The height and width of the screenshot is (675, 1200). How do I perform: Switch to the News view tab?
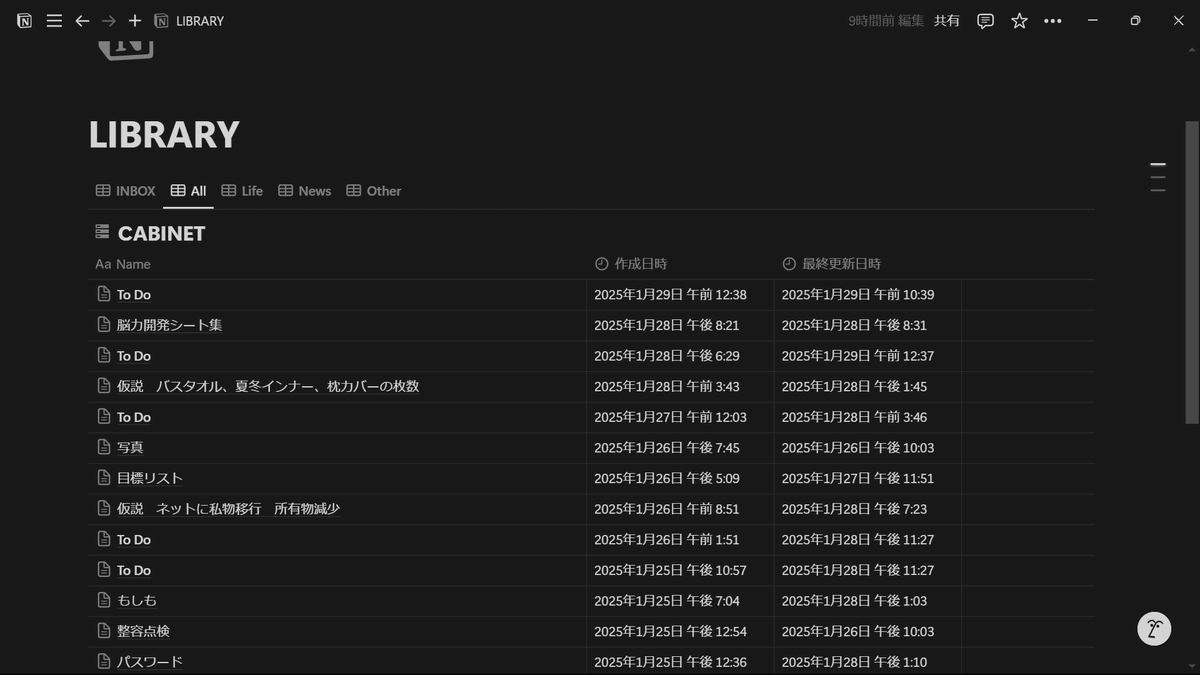click(x=304, y=191)
